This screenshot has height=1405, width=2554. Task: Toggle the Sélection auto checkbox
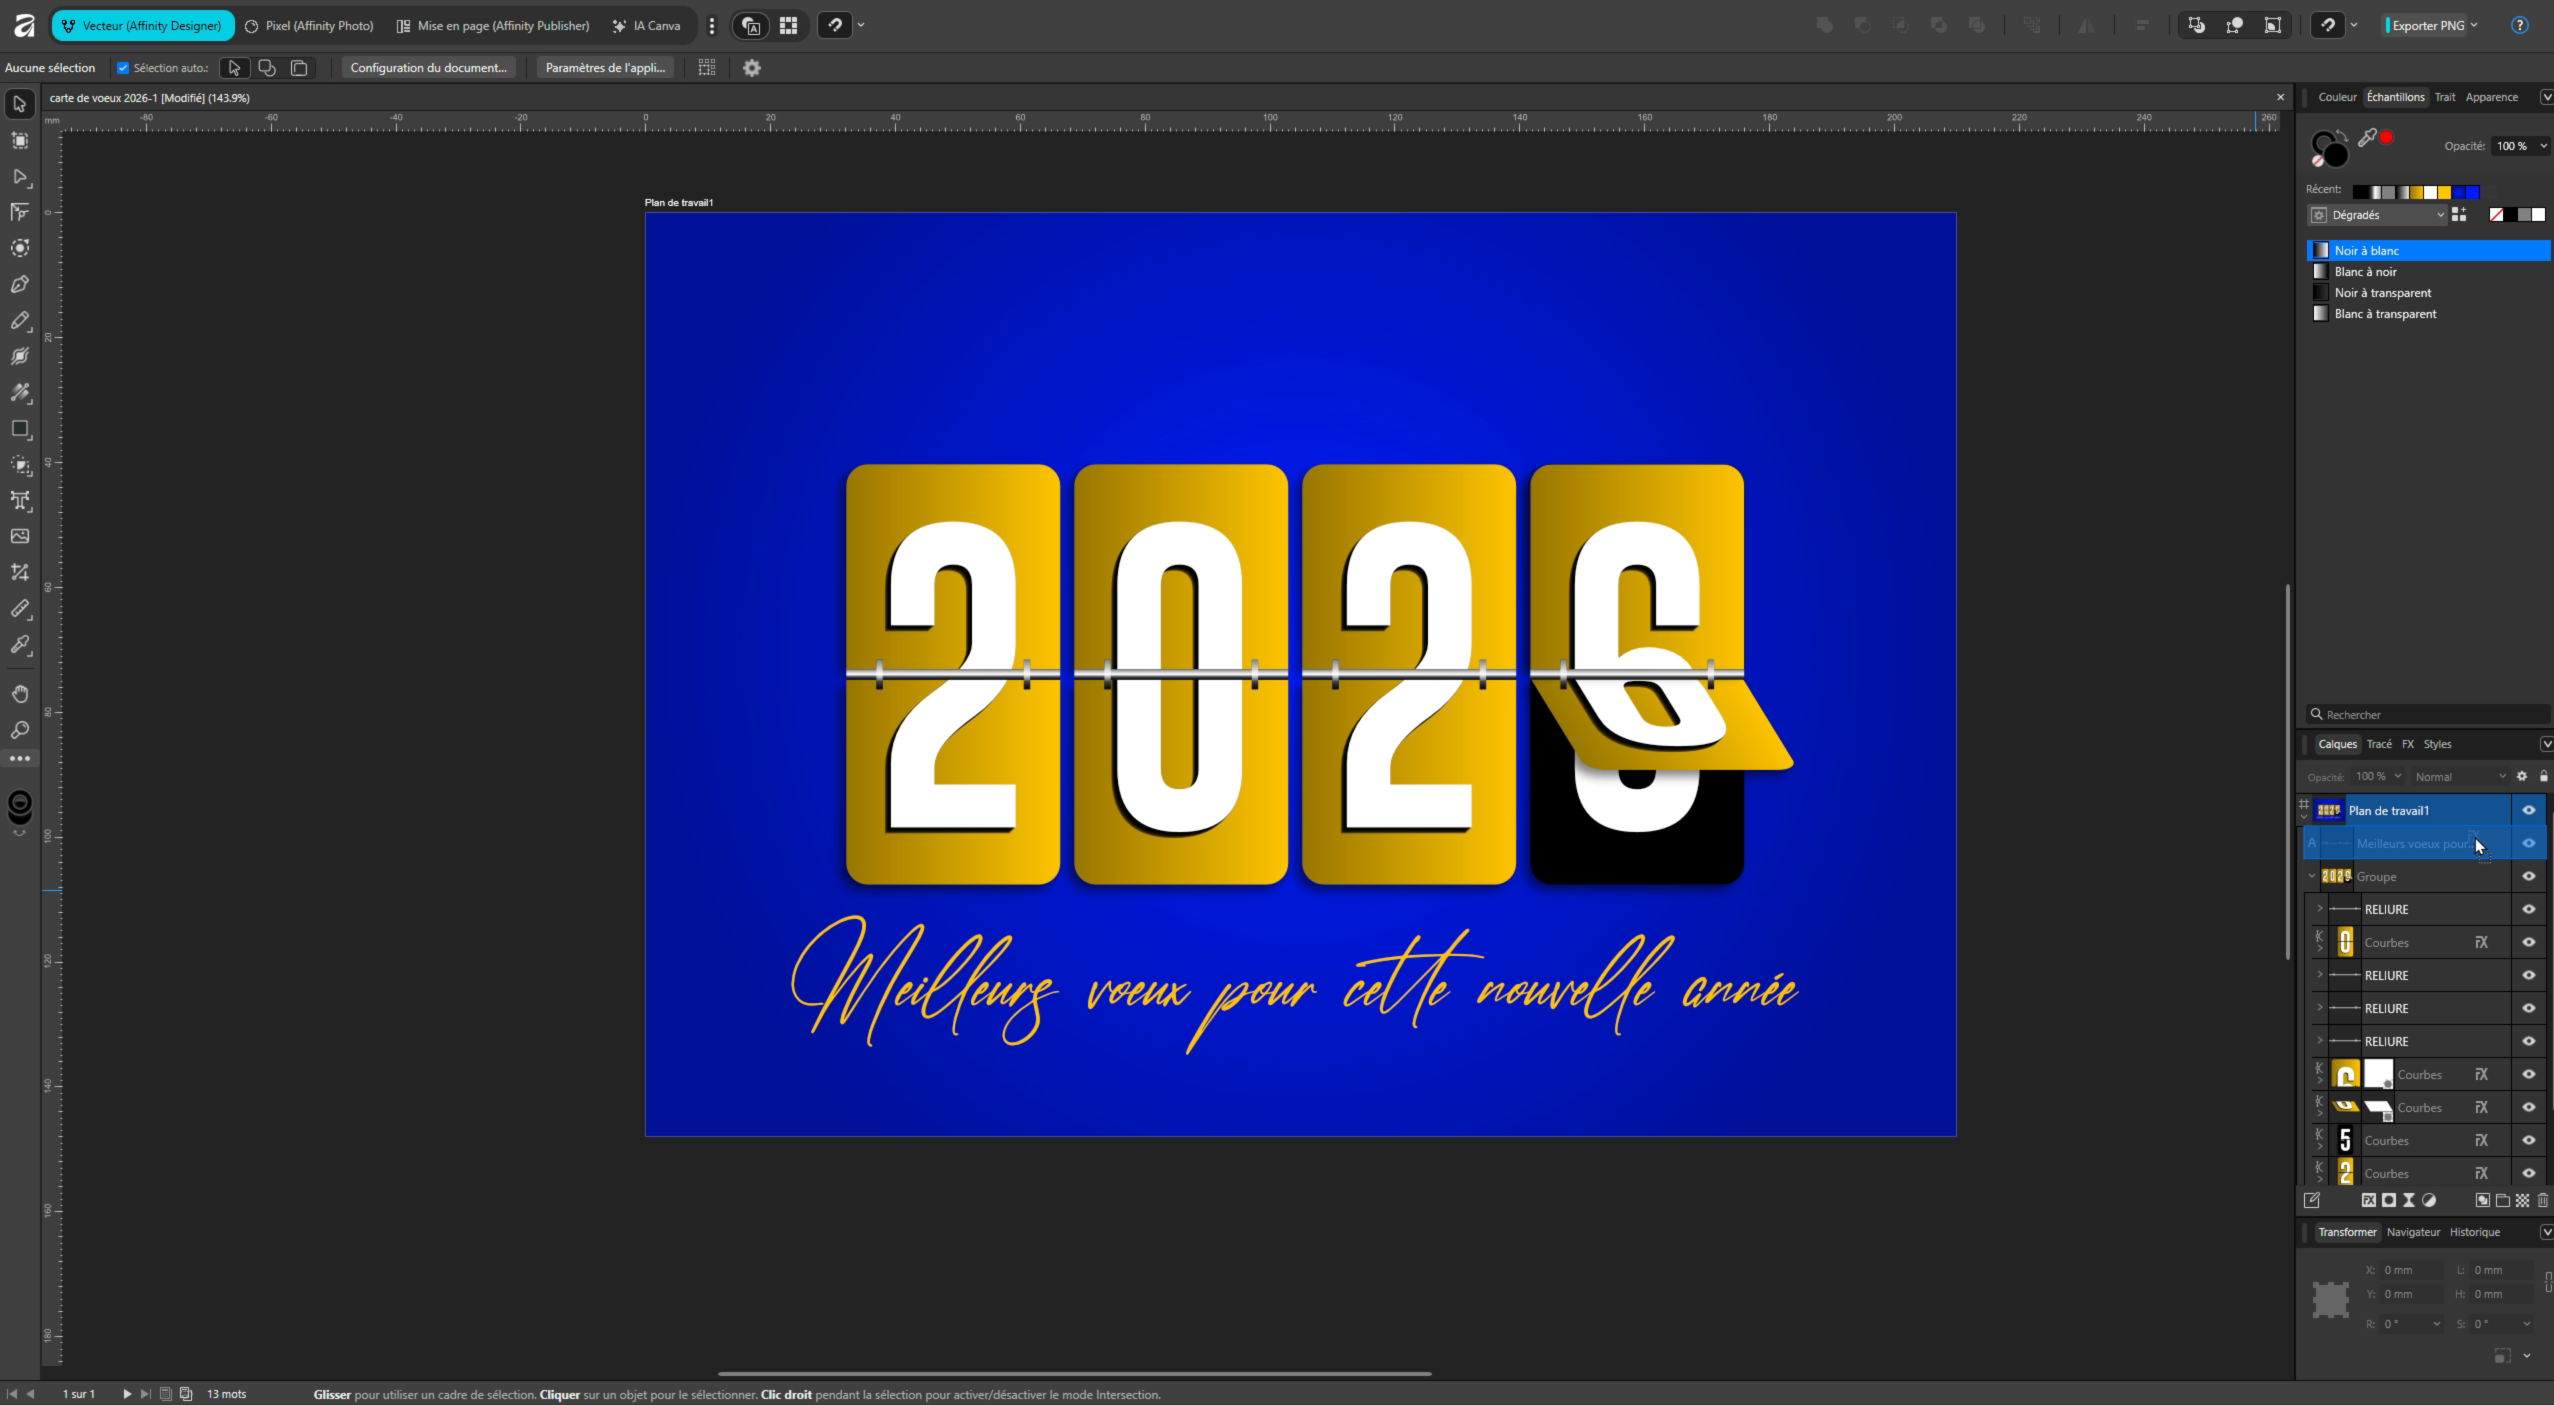click(123, 68)
